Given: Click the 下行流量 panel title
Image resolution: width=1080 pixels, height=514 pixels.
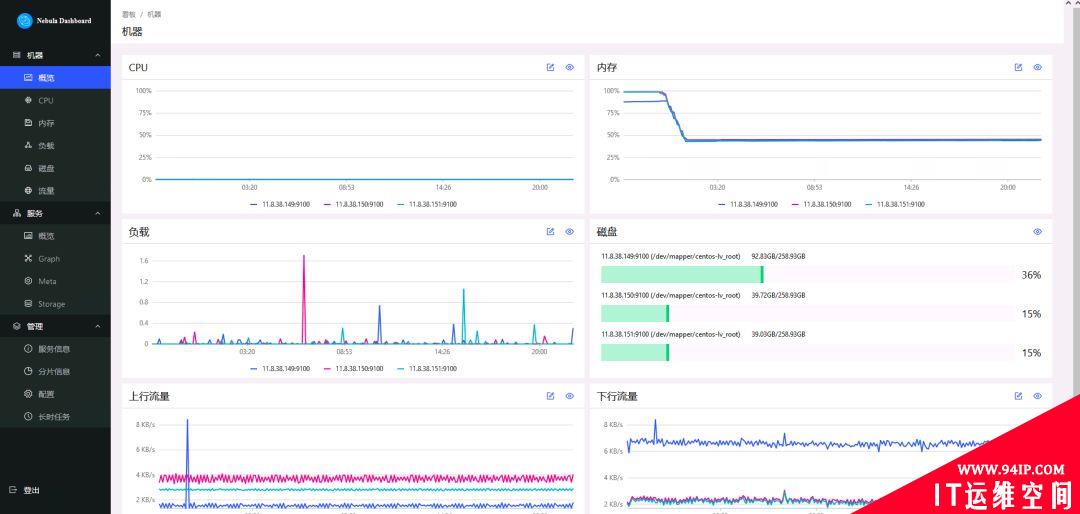Looking at the screenshot, I should pyautogui.click(x=617, y=397).
